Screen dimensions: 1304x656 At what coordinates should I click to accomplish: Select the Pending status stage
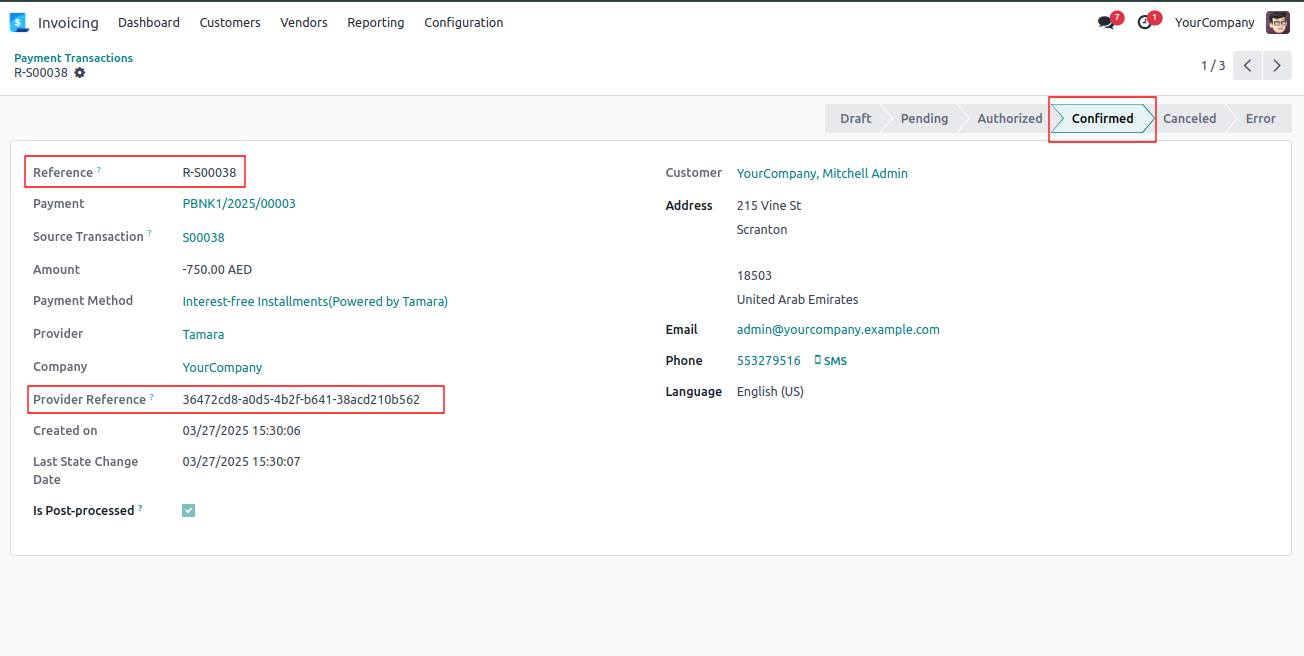click(x=924, y=118)
